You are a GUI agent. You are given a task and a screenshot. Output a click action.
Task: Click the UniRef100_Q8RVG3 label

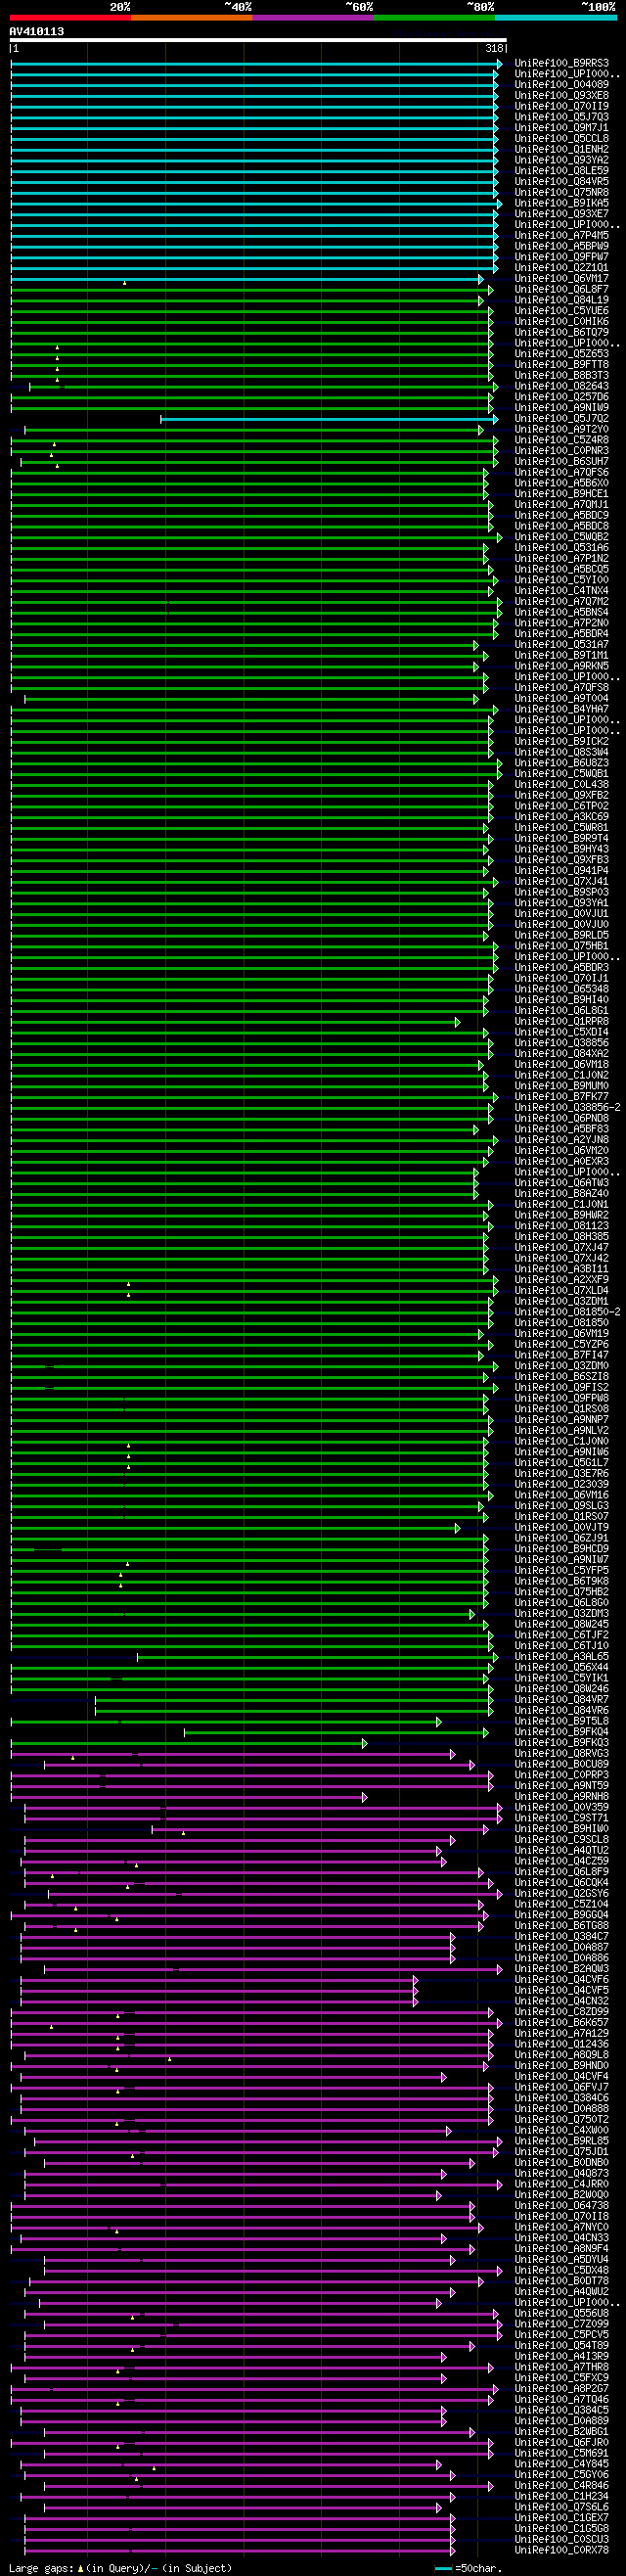pyautogui.click(x=561, y=1753)
